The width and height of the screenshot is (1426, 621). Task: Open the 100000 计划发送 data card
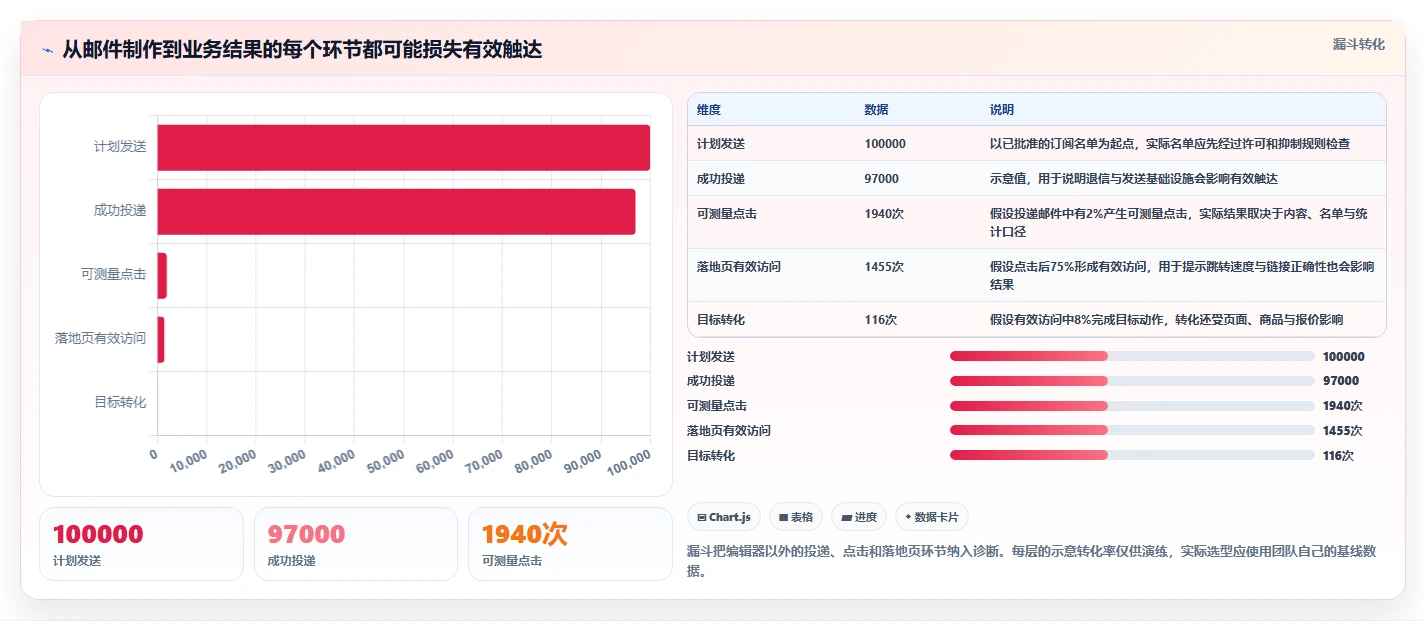pos(141,544)
